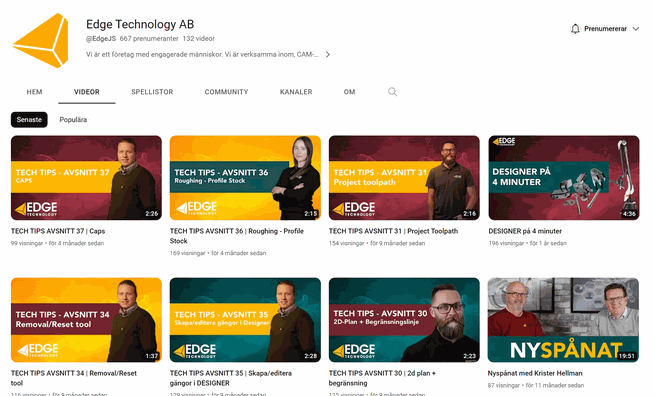Open the Avsnitt 30 2D-Plan thumbnail
The height and width of the screenshot is (396, 655).
[x=404, y=320]
